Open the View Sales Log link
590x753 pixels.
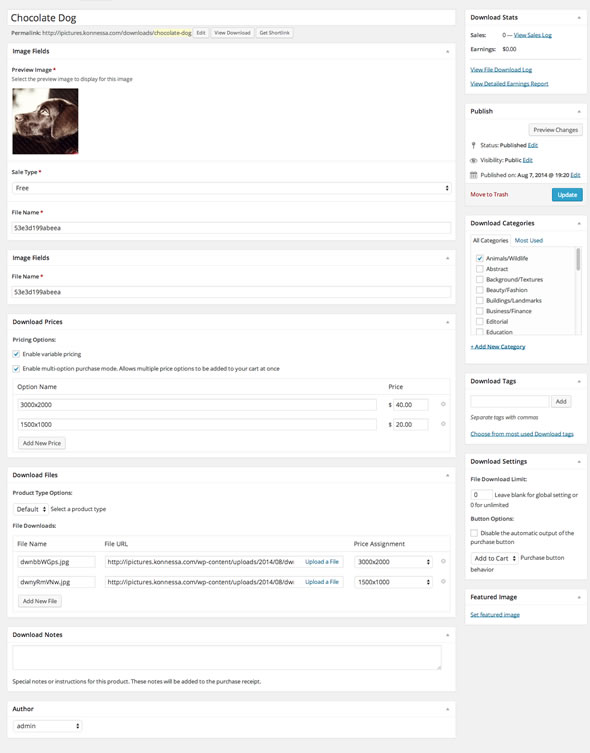pyautogui.click(x=532, y=35)
